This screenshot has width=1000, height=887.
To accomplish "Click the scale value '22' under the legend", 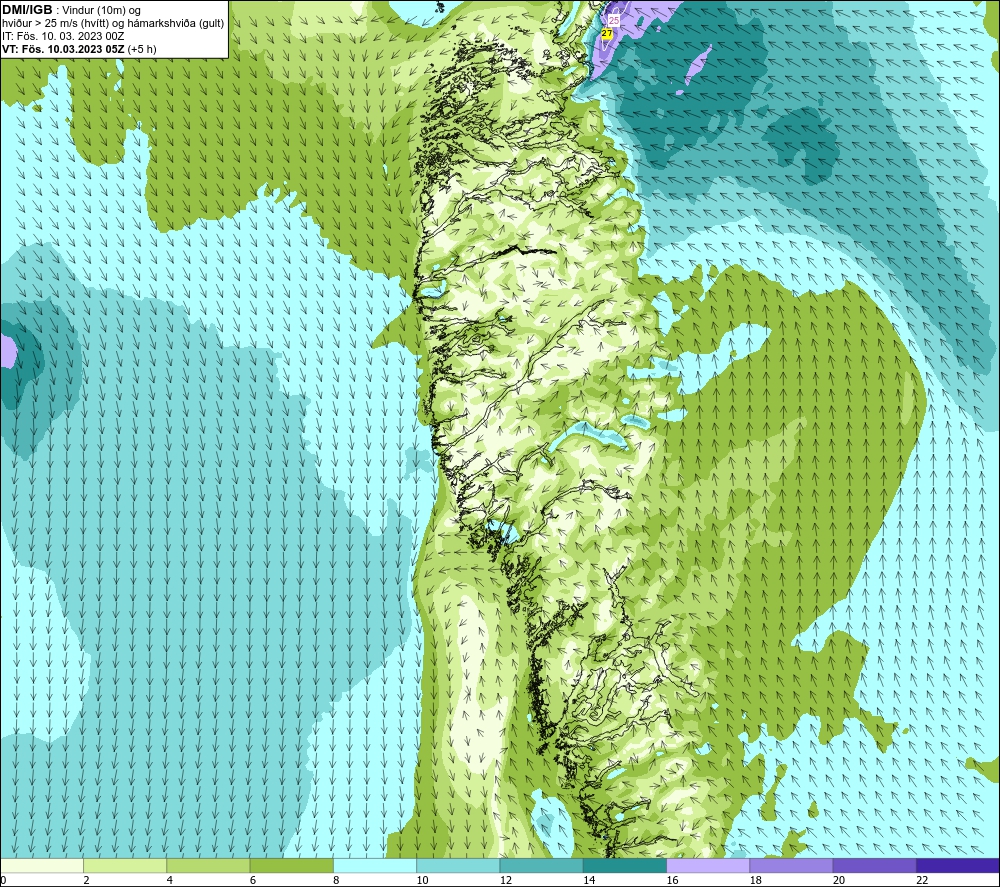I will (922, 880).
